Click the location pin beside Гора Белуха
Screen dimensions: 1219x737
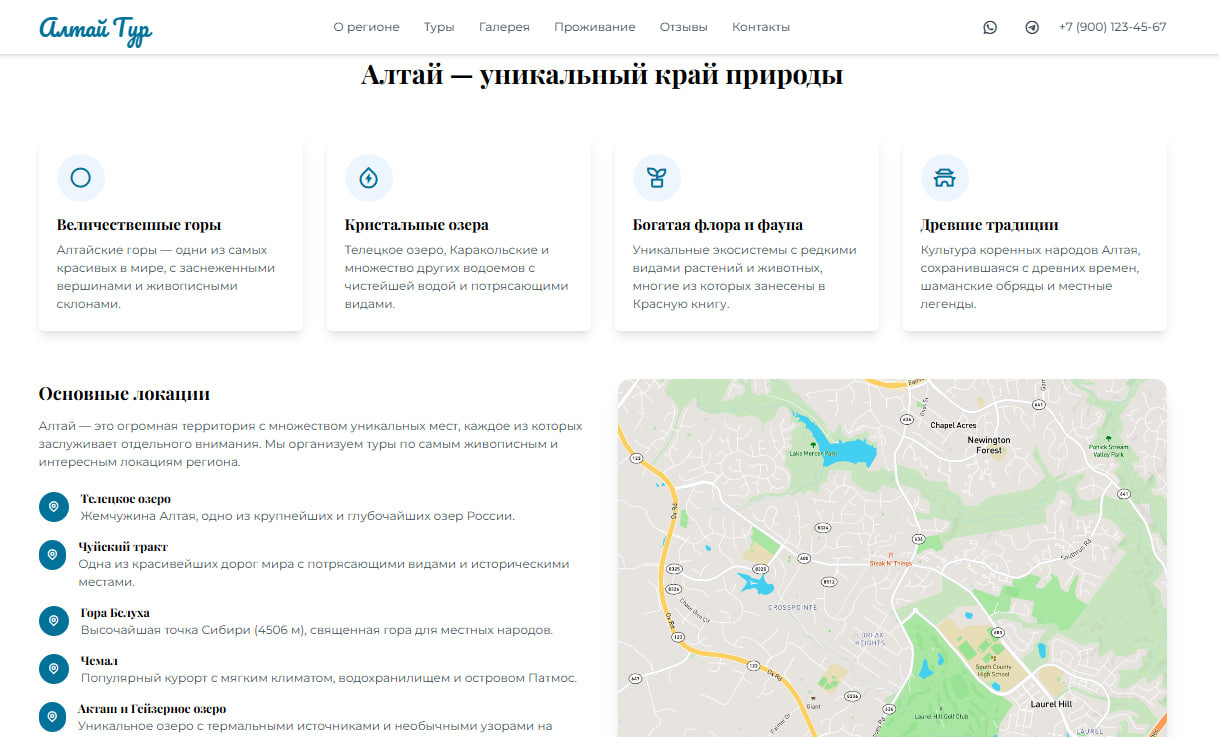click(54, 621)
